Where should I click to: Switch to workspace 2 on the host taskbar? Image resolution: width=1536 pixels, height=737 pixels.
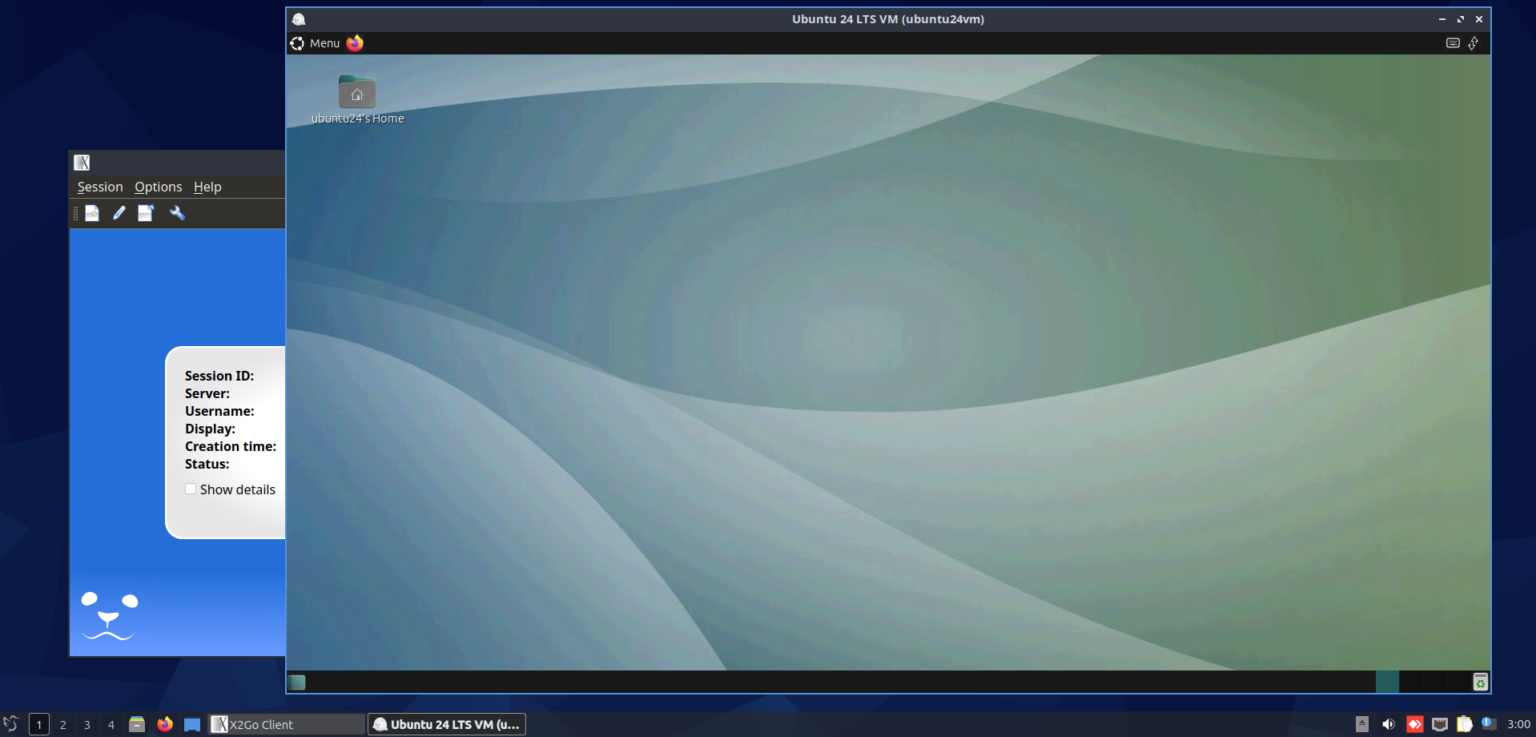(x=62, y=723)
